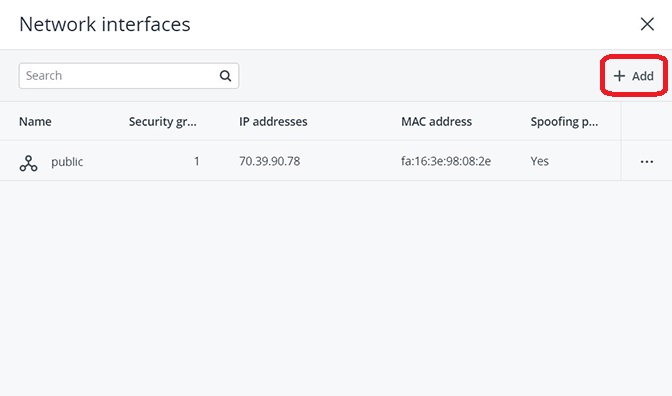The image size is (672, 396).
Task: Sort by the Security groups column header
Action: click(162, 122)
